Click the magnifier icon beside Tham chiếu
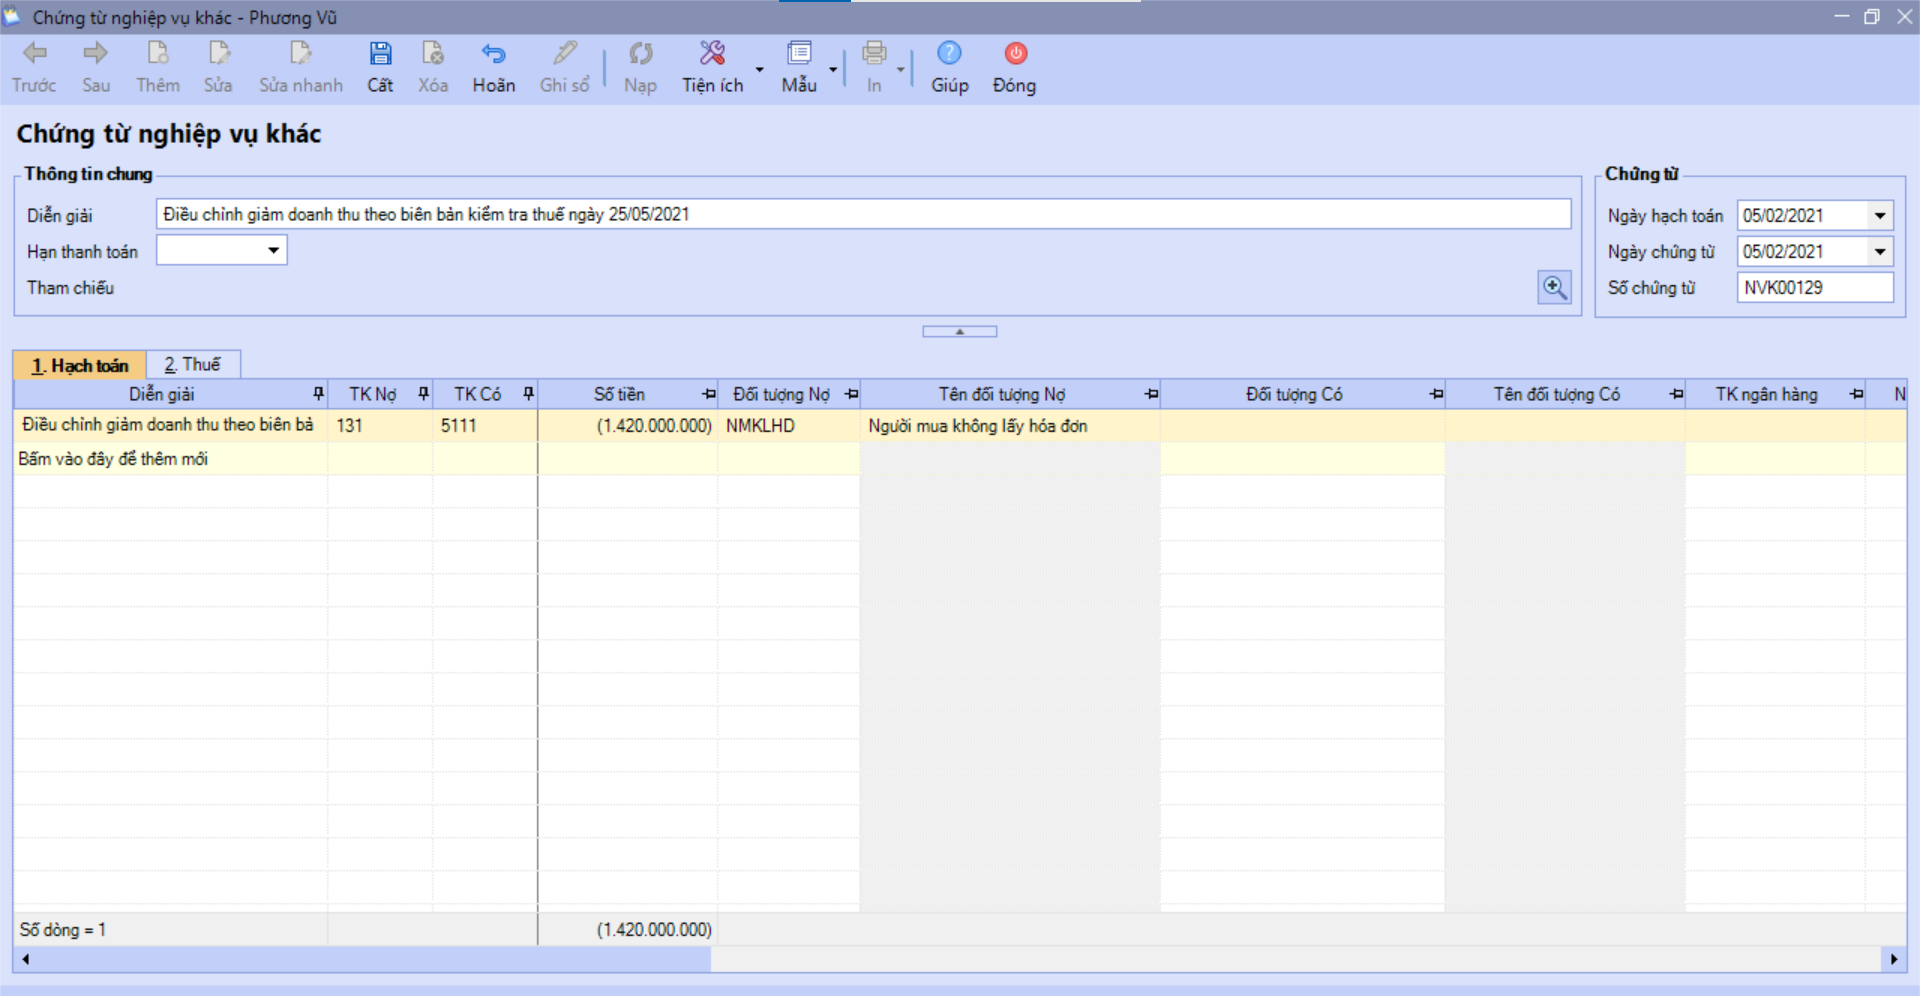The width and height of the screenshot is (1920, 996). pos(1554,288)
